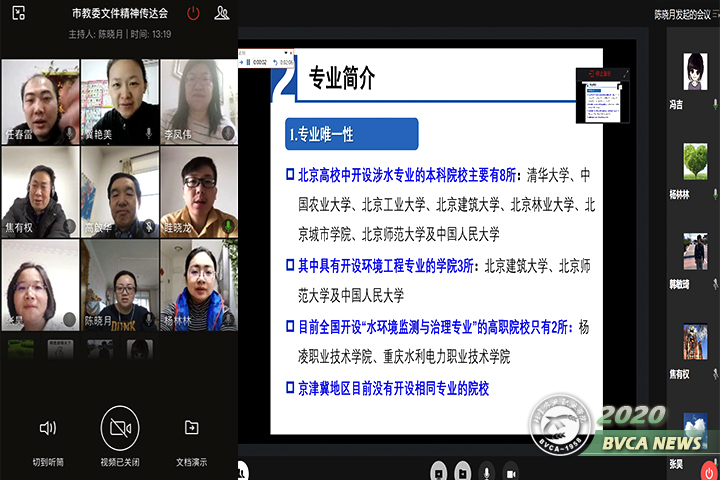Viewport: 720px width, 480px height.
Task: Toggle green microphone on 眭晓龙's video tile
Action: pos(228,227)
